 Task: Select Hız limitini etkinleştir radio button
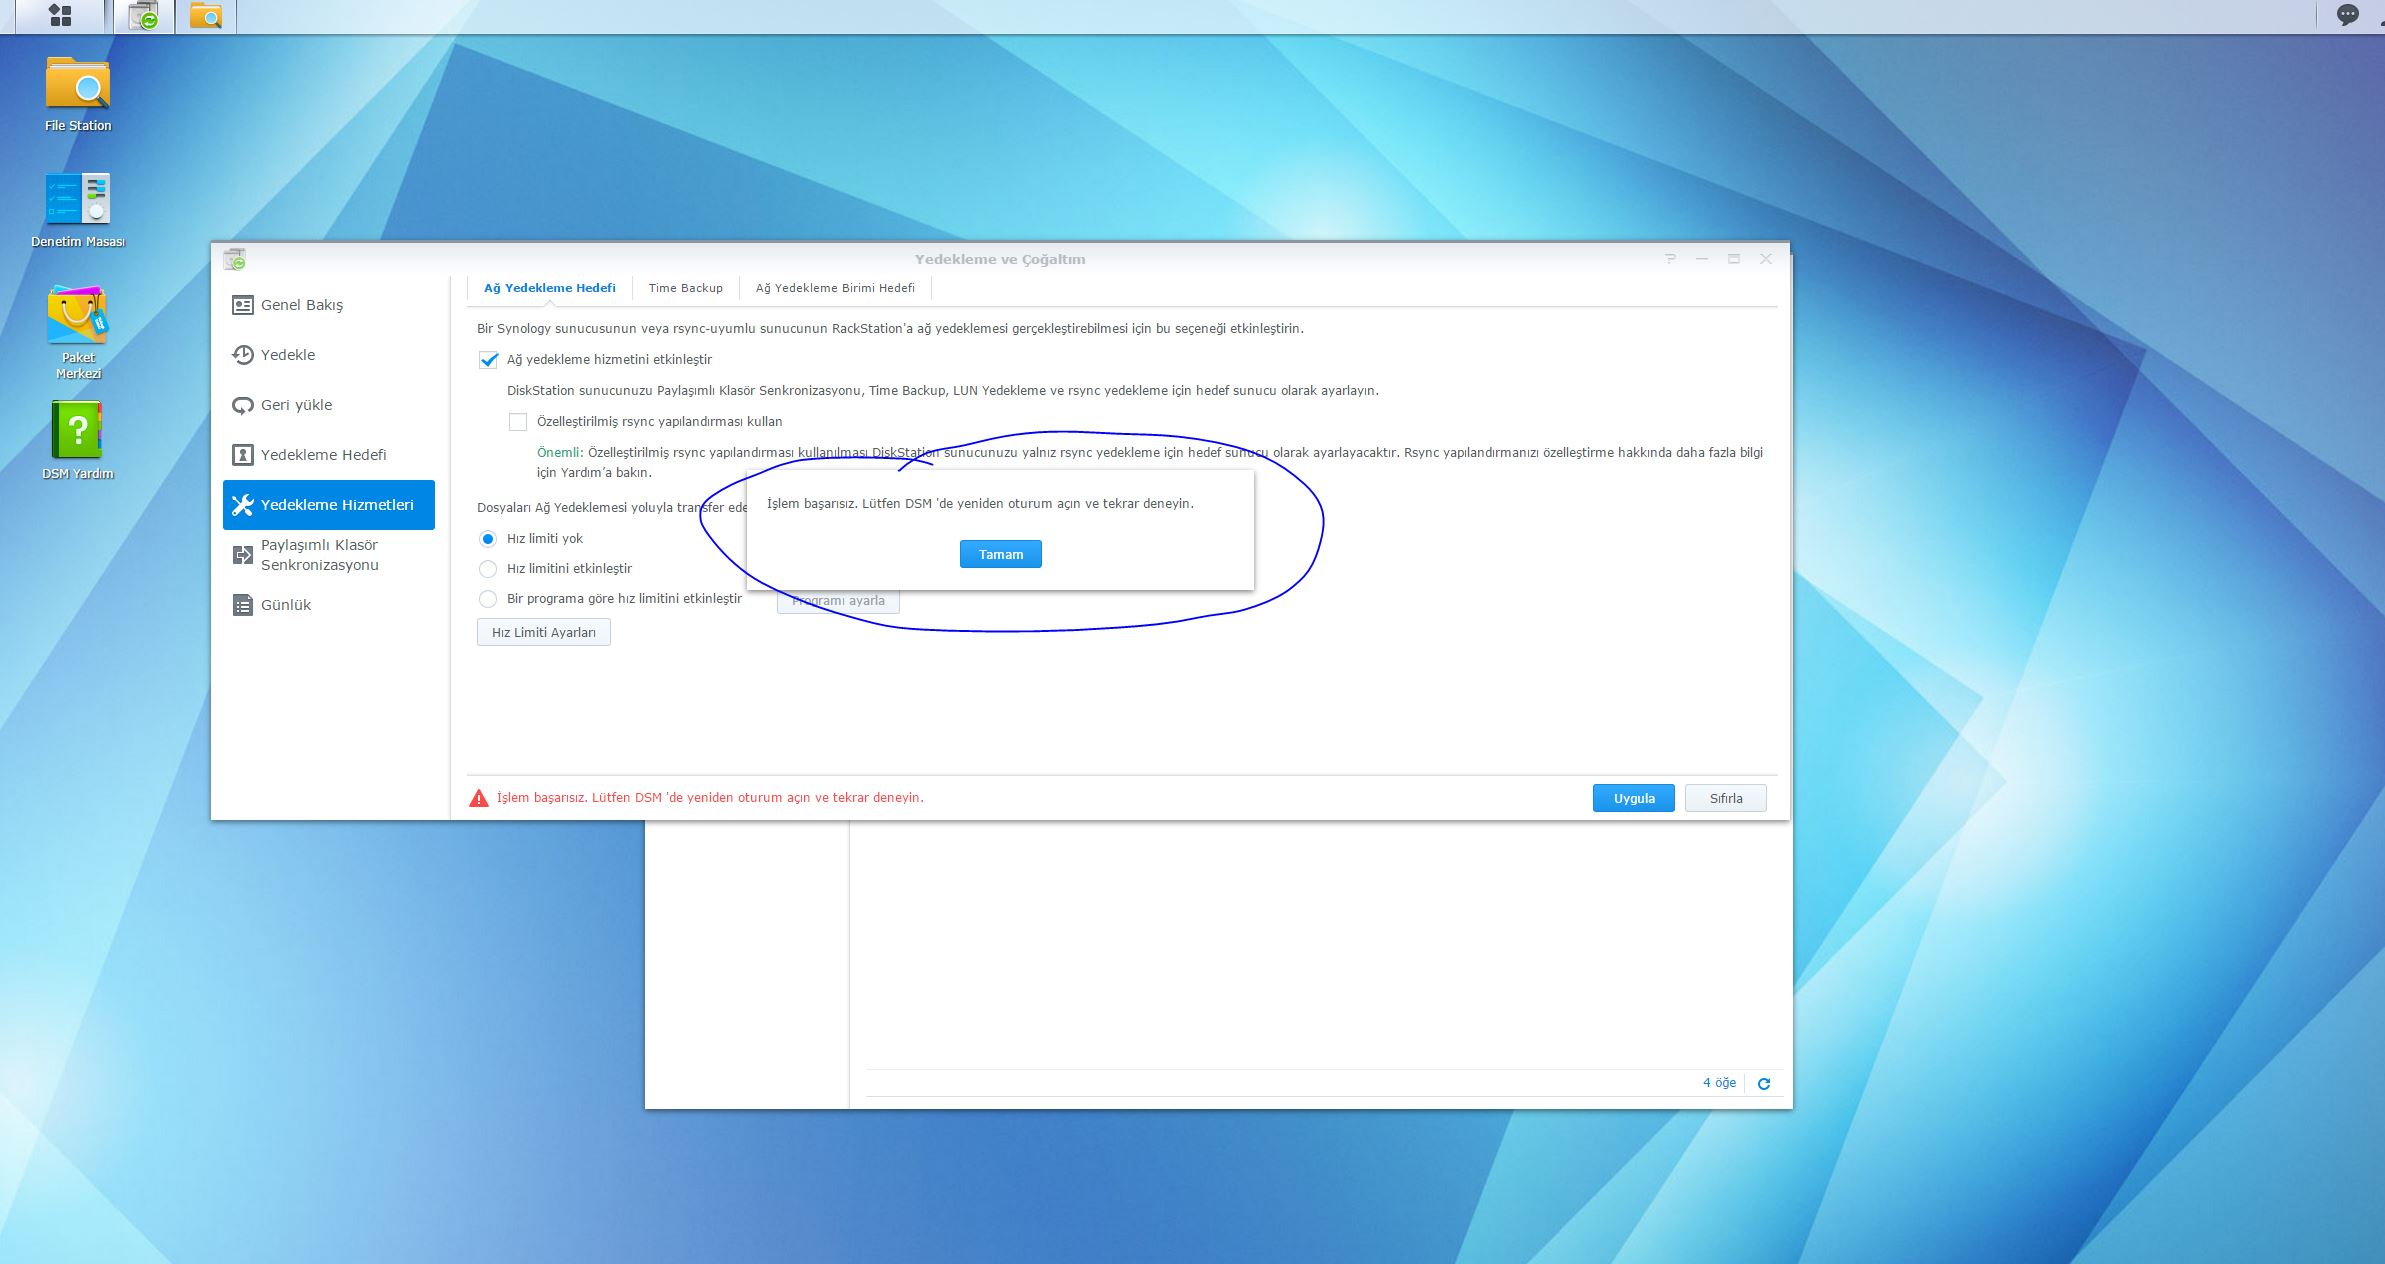[488, 569]
